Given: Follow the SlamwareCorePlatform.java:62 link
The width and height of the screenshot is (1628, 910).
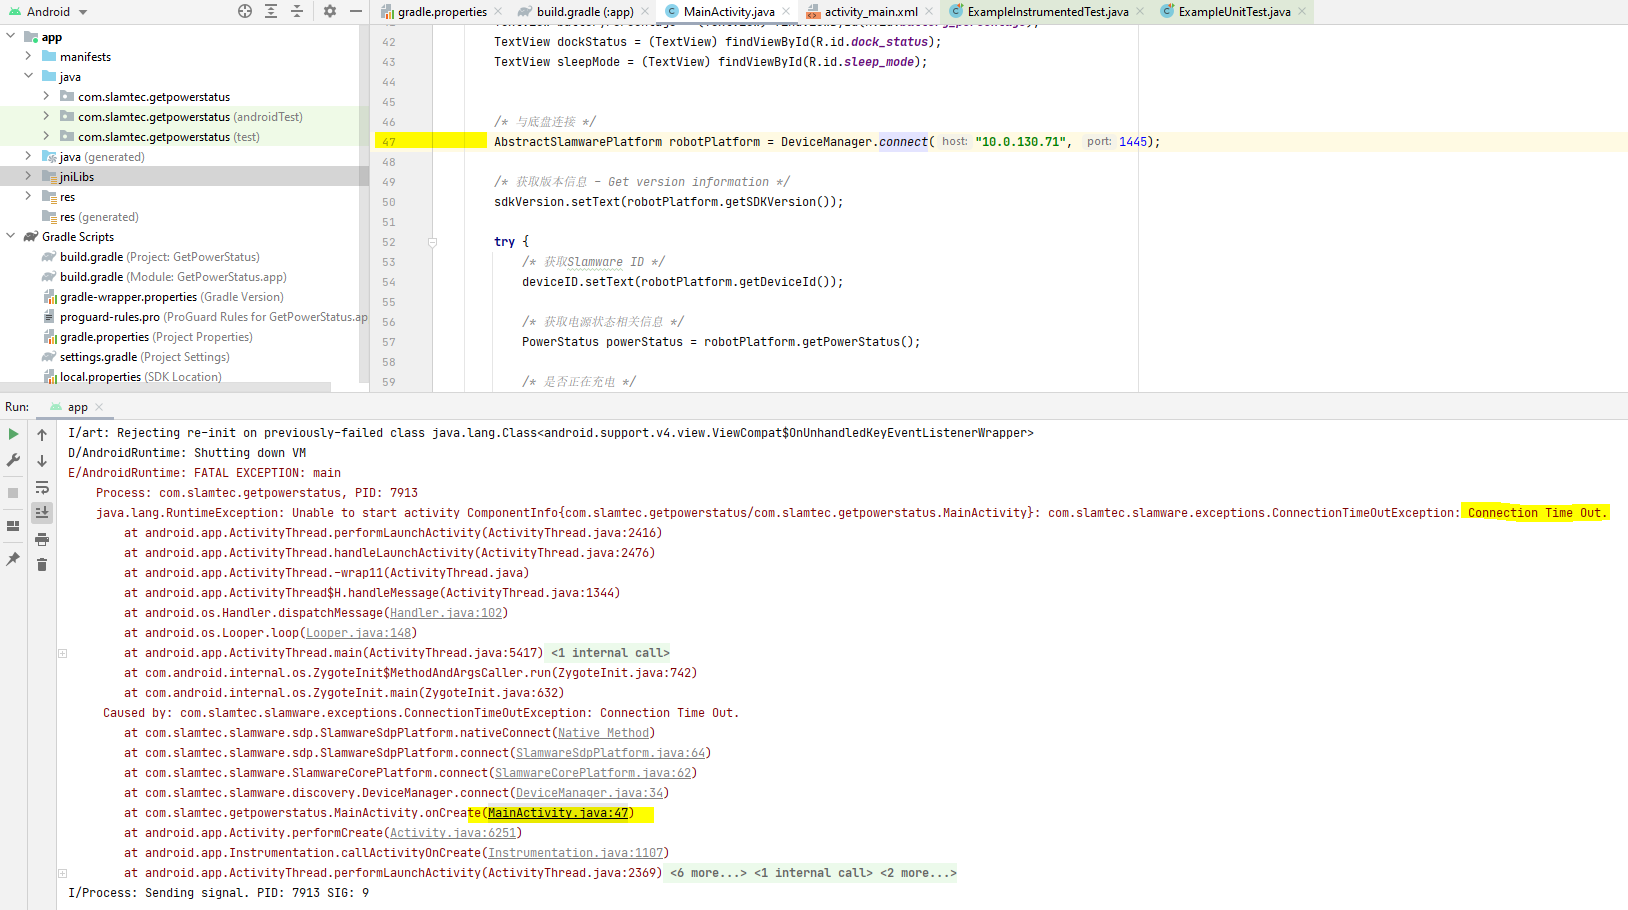Looking at the screenshot, I should (x=592, y=772).
